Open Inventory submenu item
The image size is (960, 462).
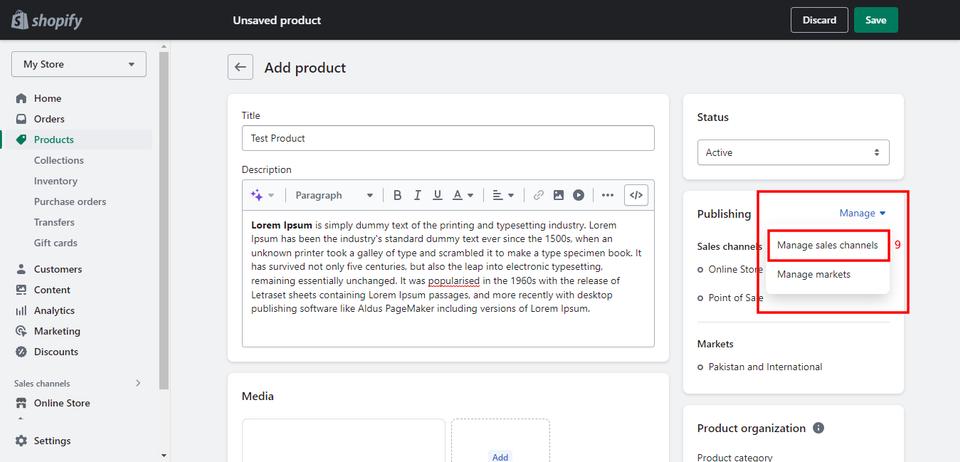pos(56,181)
